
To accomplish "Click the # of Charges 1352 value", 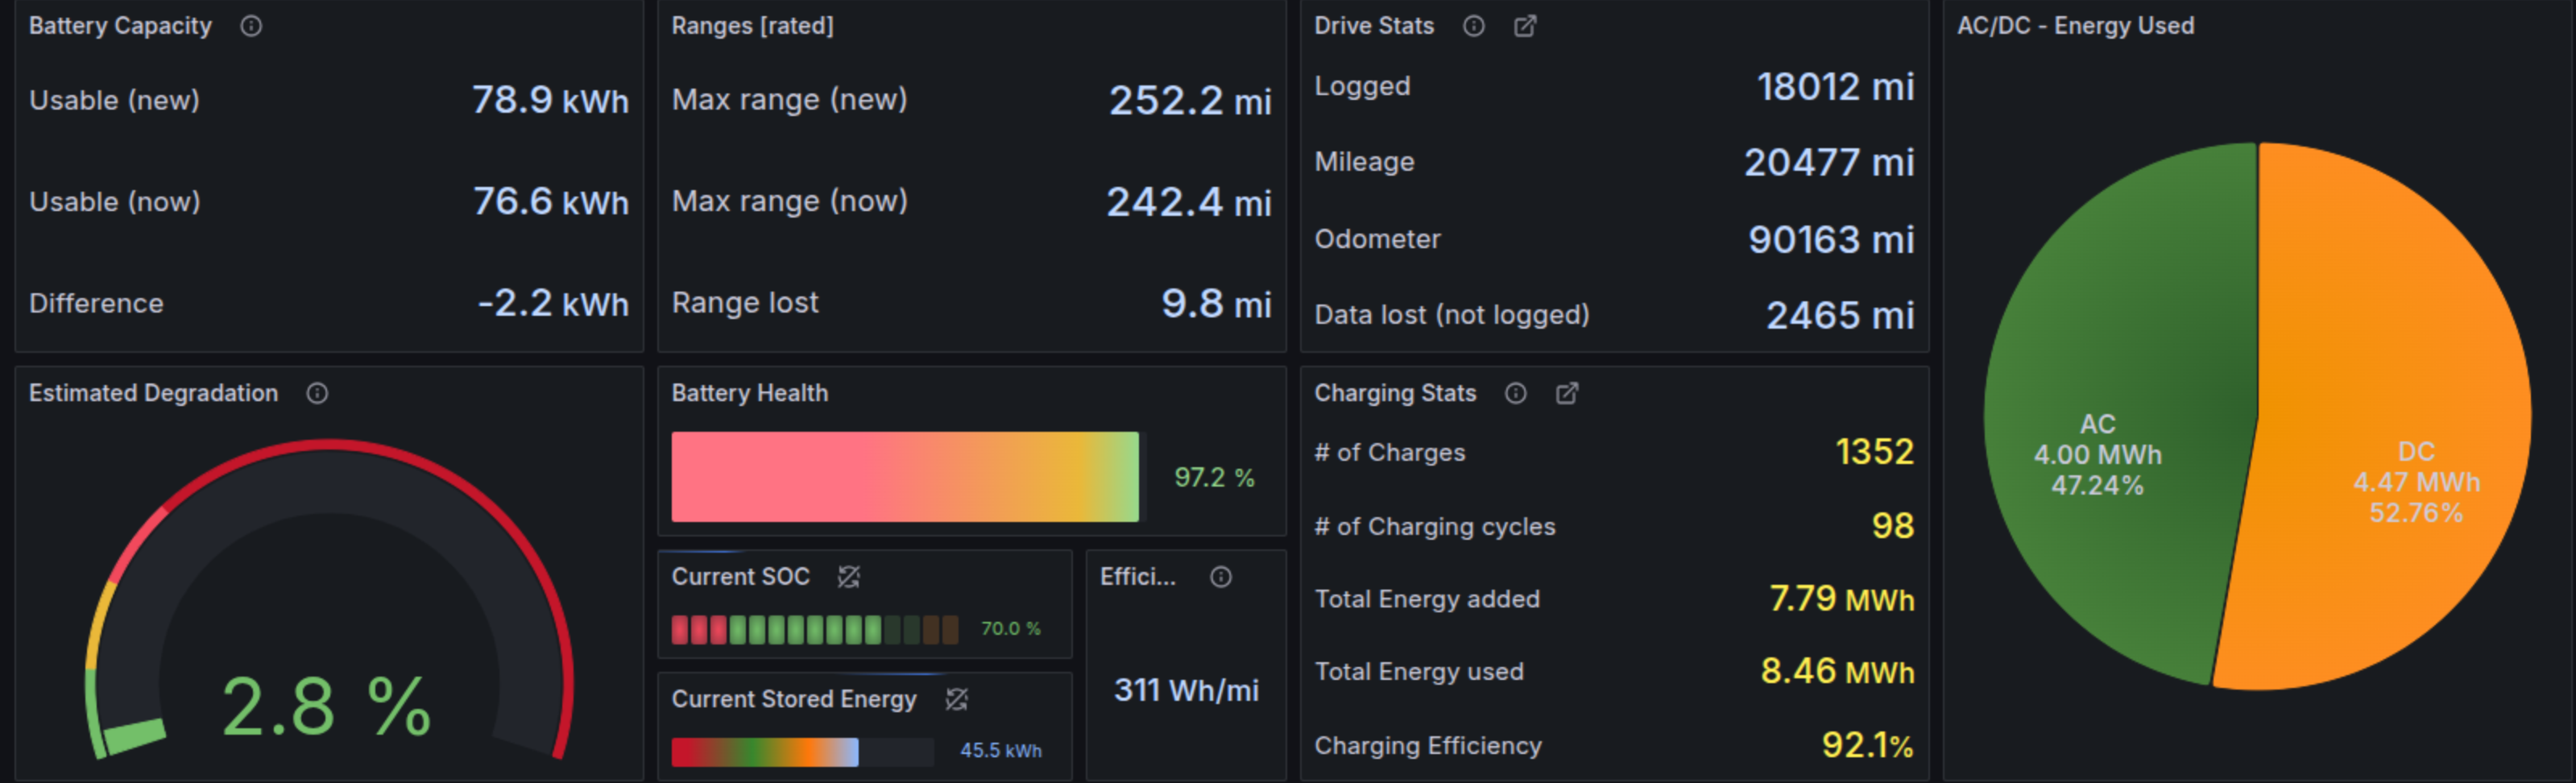I will [1875, 452].
